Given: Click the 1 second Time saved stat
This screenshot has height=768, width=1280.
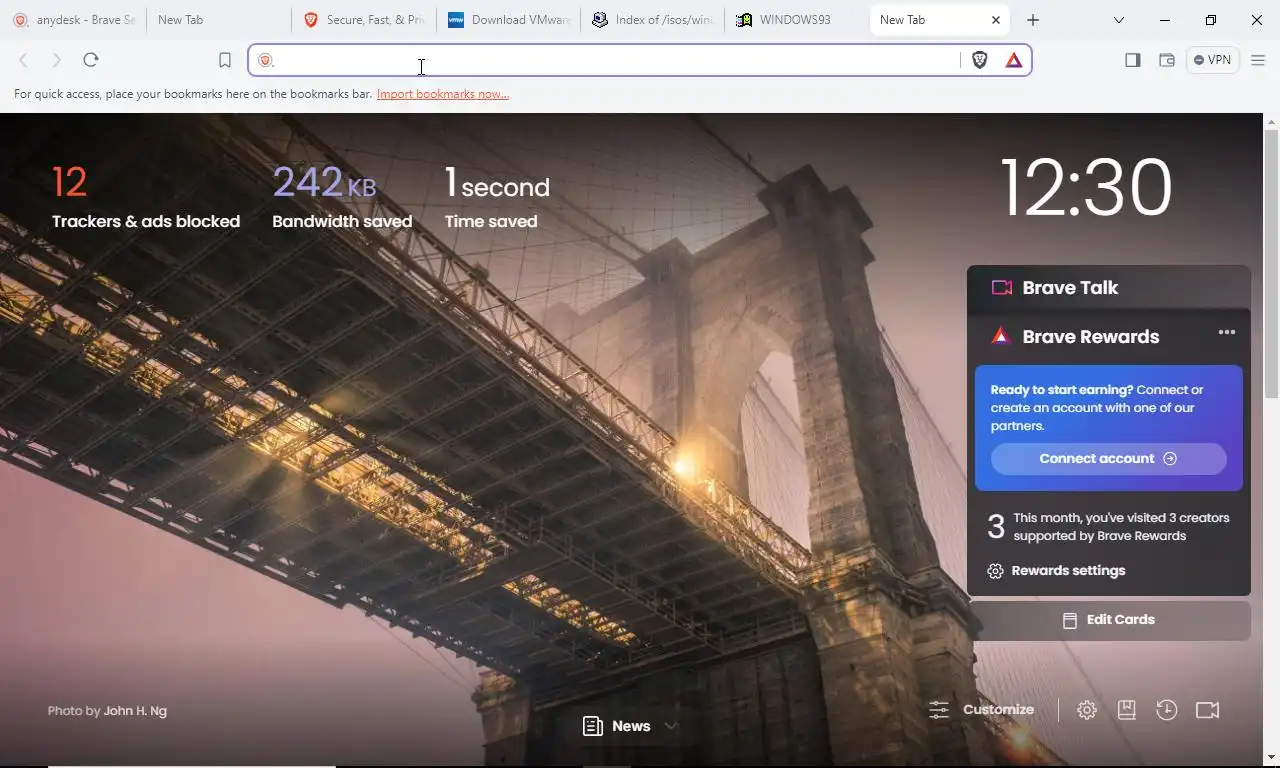Looking at the screenshot, I should (497, 197).
